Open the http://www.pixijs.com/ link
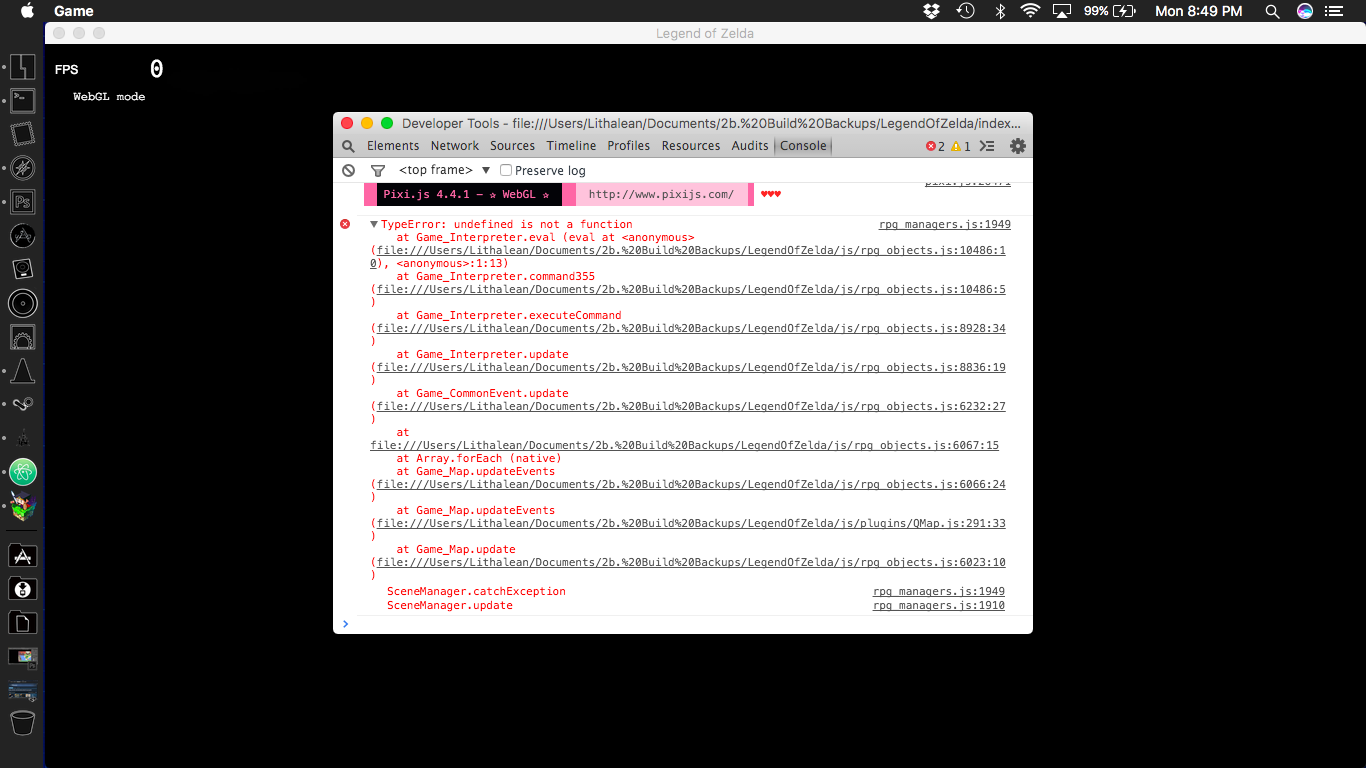Screen dimensions: 1366x768 click(661, 194)
